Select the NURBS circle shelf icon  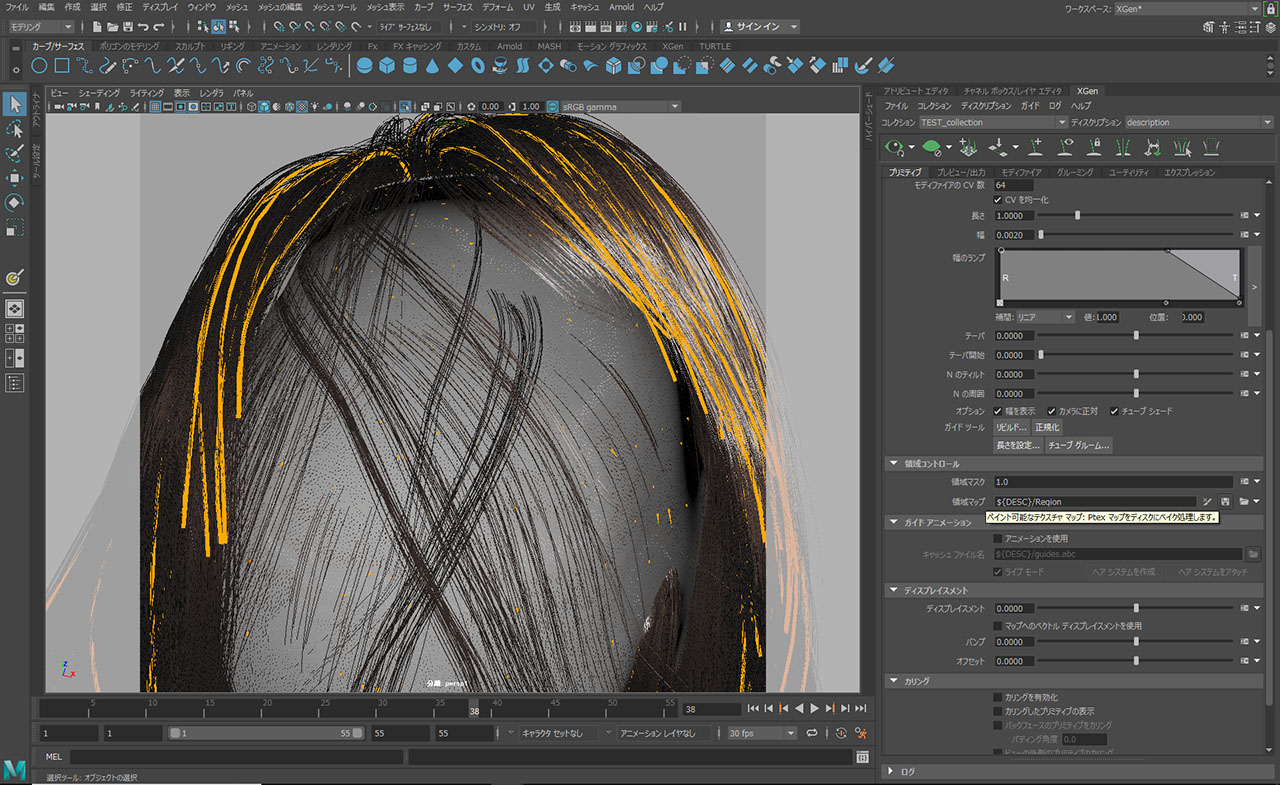coord(39,66)
